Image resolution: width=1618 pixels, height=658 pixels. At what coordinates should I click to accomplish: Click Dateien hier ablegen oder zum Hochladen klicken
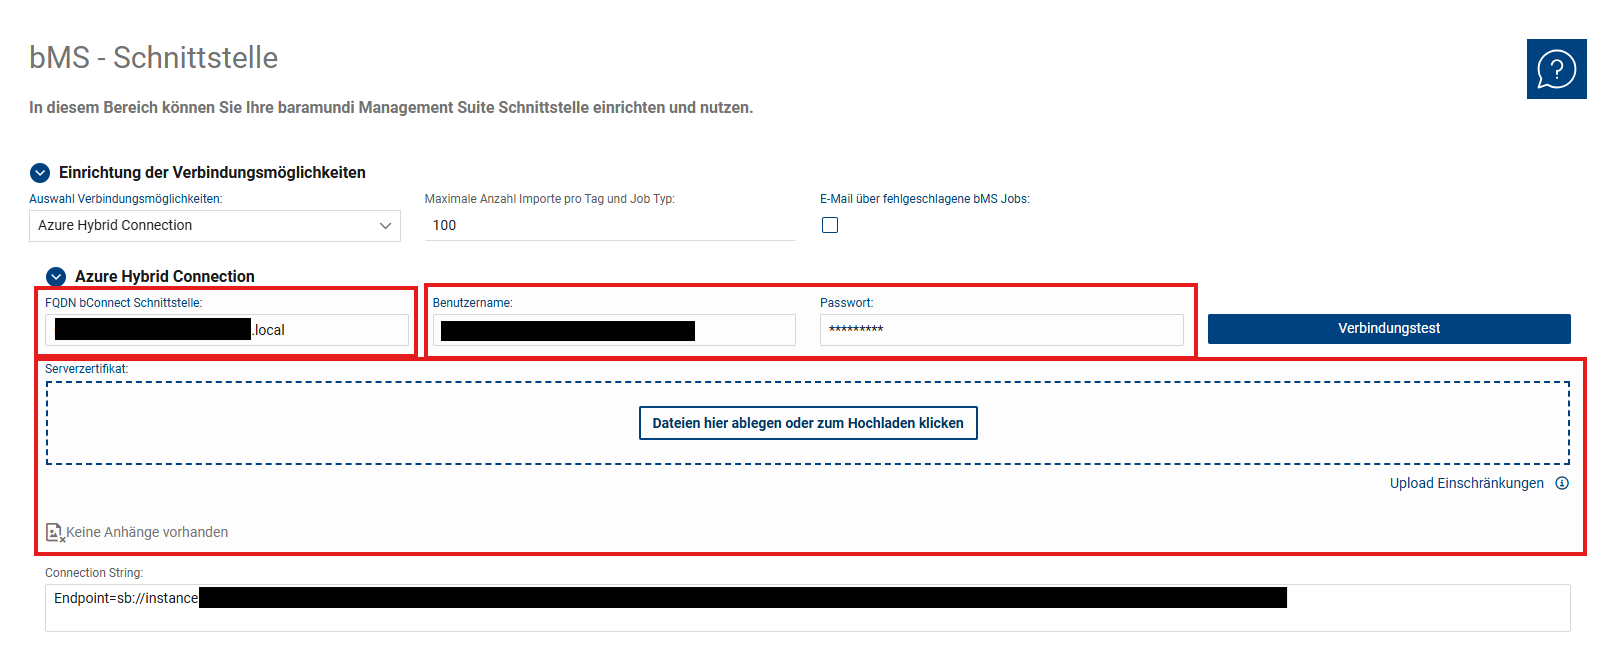808,423
